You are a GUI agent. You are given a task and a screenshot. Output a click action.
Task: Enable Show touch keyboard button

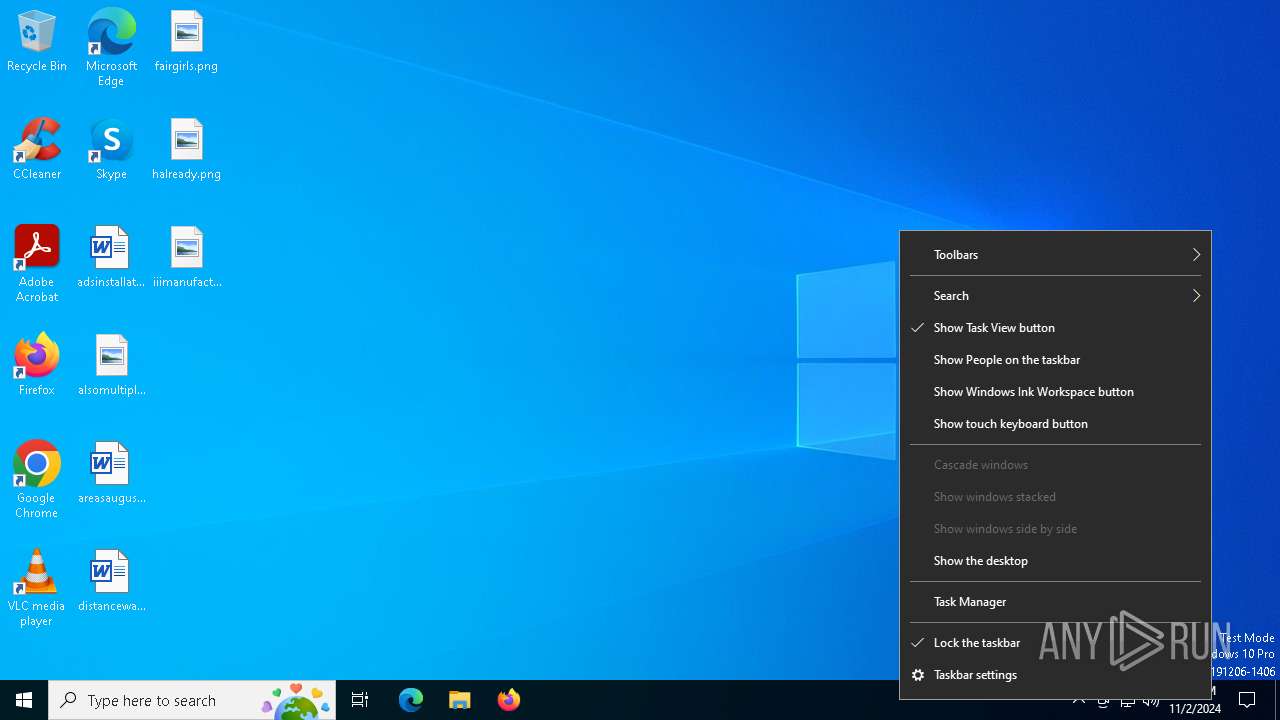1055,424
